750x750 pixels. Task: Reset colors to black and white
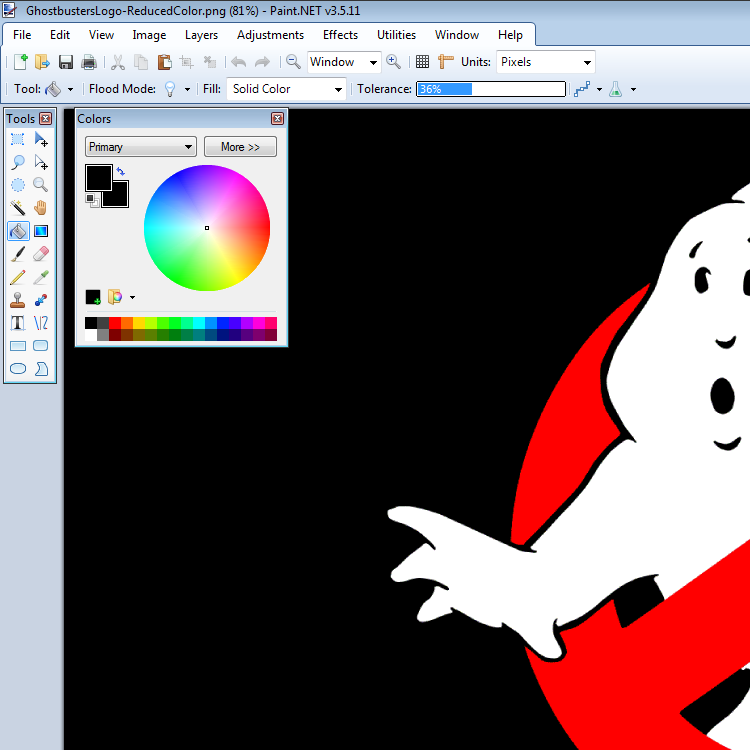(92, 200)
